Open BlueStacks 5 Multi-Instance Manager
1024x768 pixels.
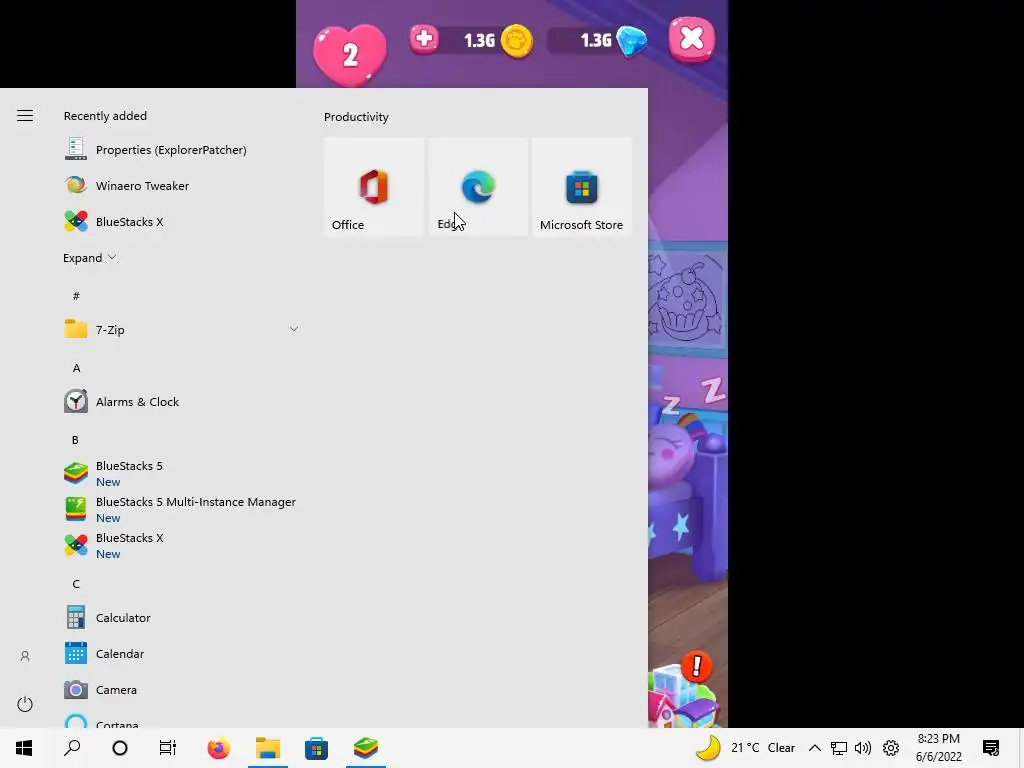[182, 509]
